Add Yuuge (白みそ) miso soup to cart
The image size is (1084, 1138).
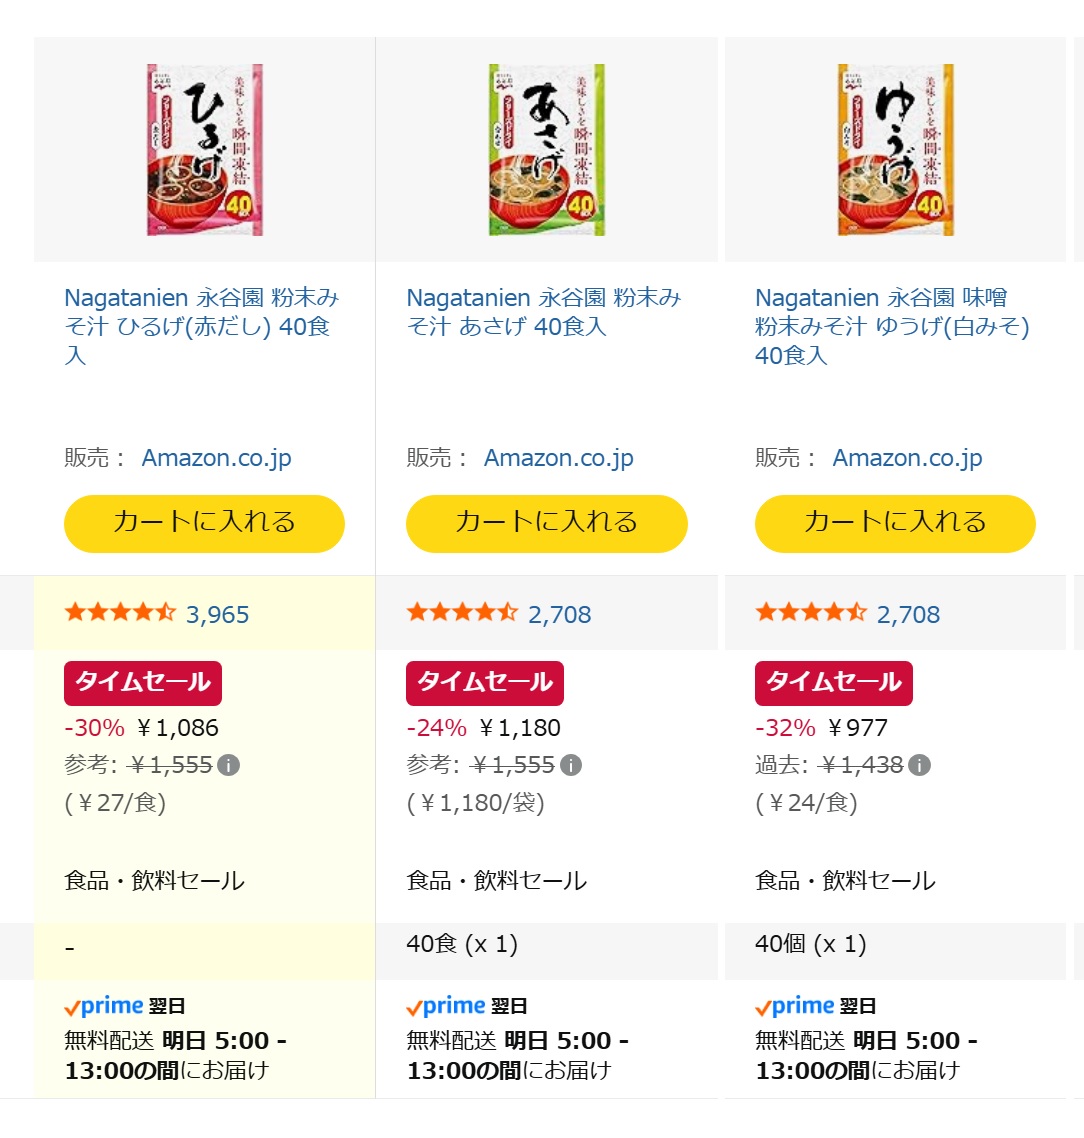click(x=895, y=523)
